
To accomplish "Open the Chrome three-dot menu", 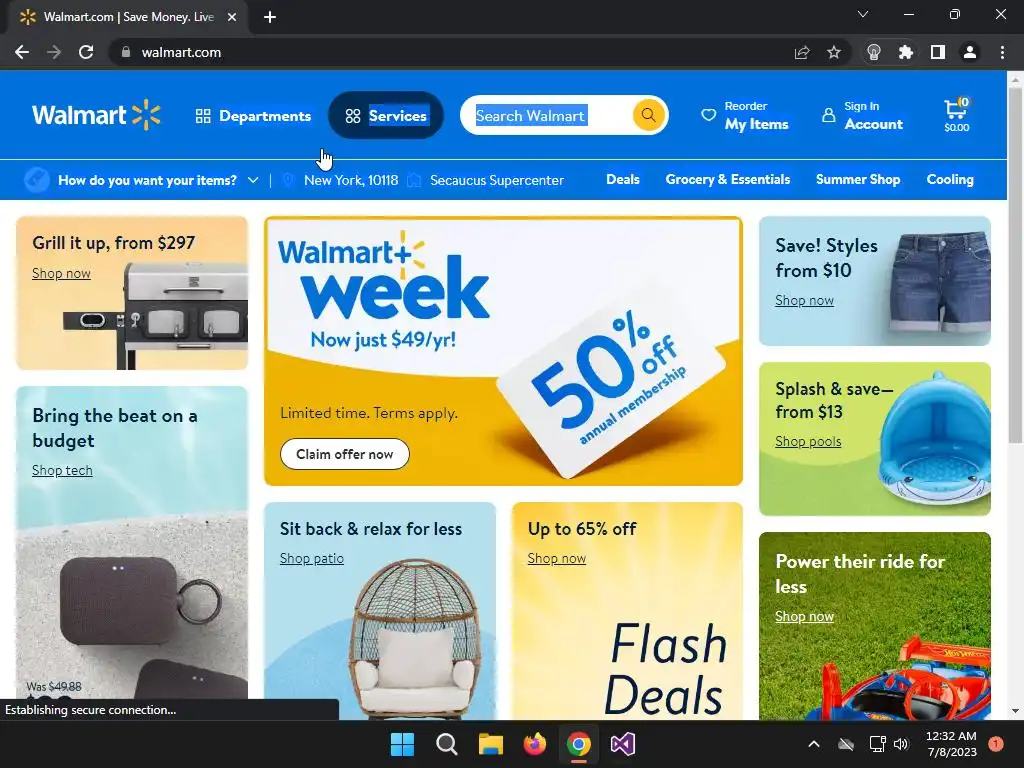I will click(1002, 52).
